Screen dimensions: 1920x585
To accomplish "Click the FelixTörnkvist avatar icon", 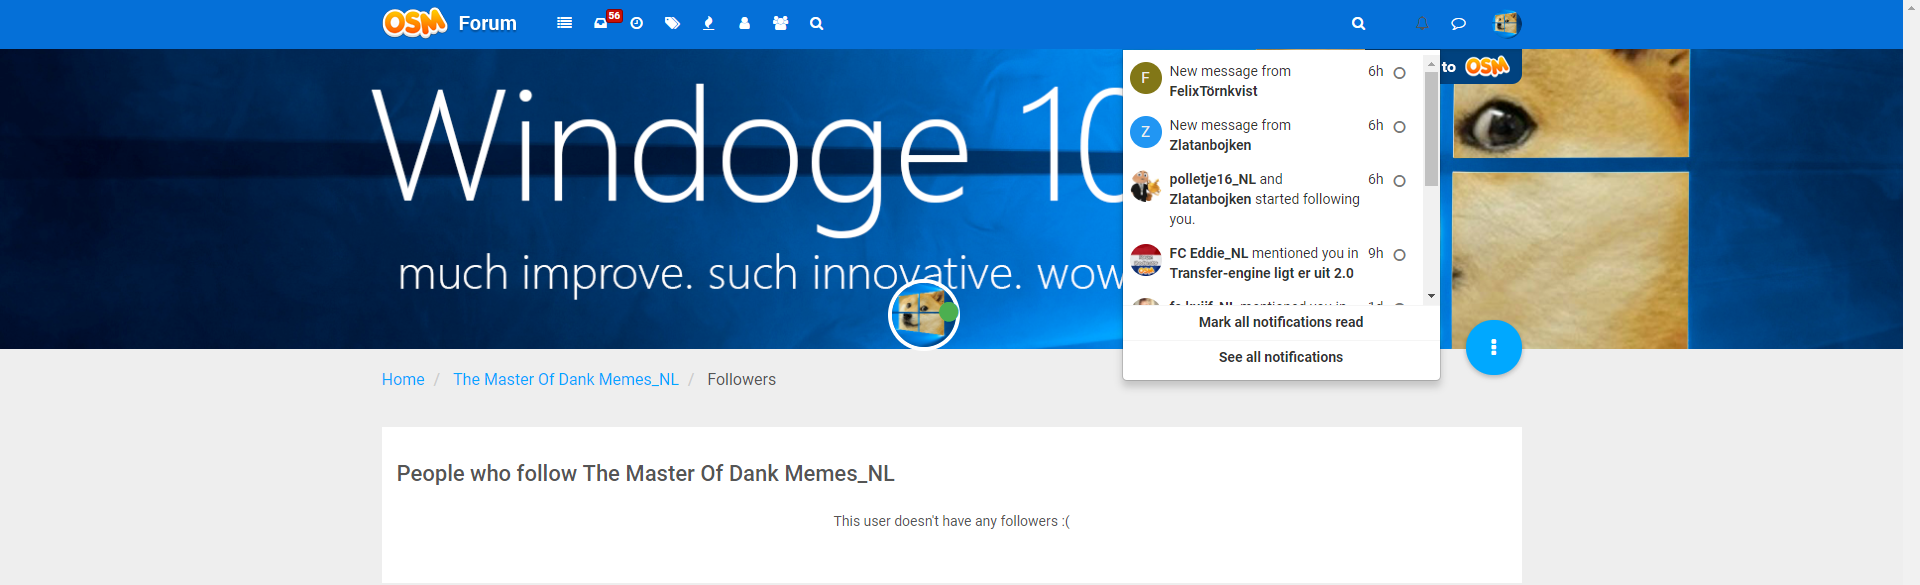I will [x=1146, y=78].
